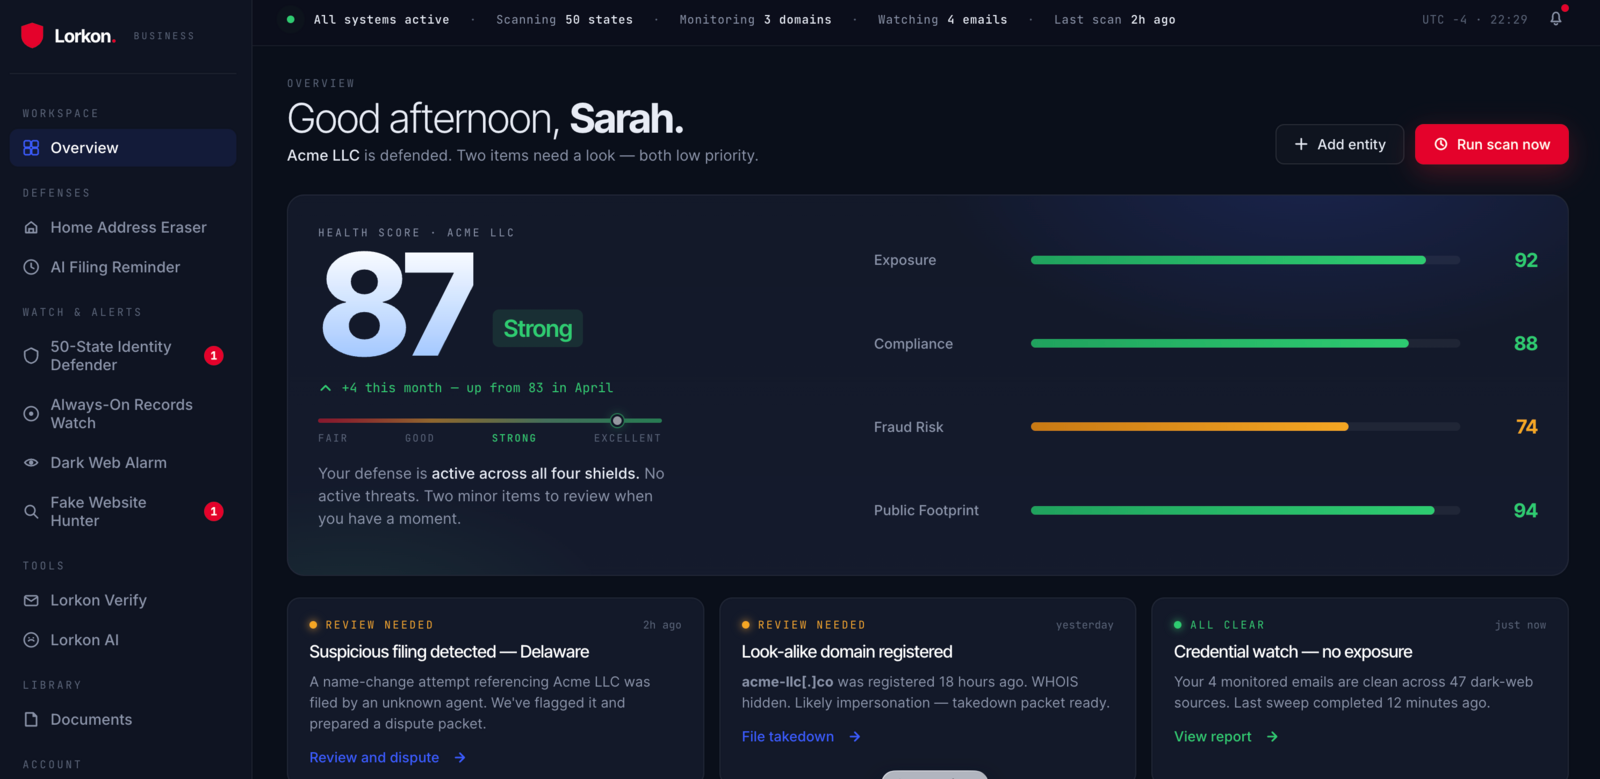Screen dimensions: 1600x779
Task: Click the UTC -4 · 22:29 clock
Action: pos(1474,19)
